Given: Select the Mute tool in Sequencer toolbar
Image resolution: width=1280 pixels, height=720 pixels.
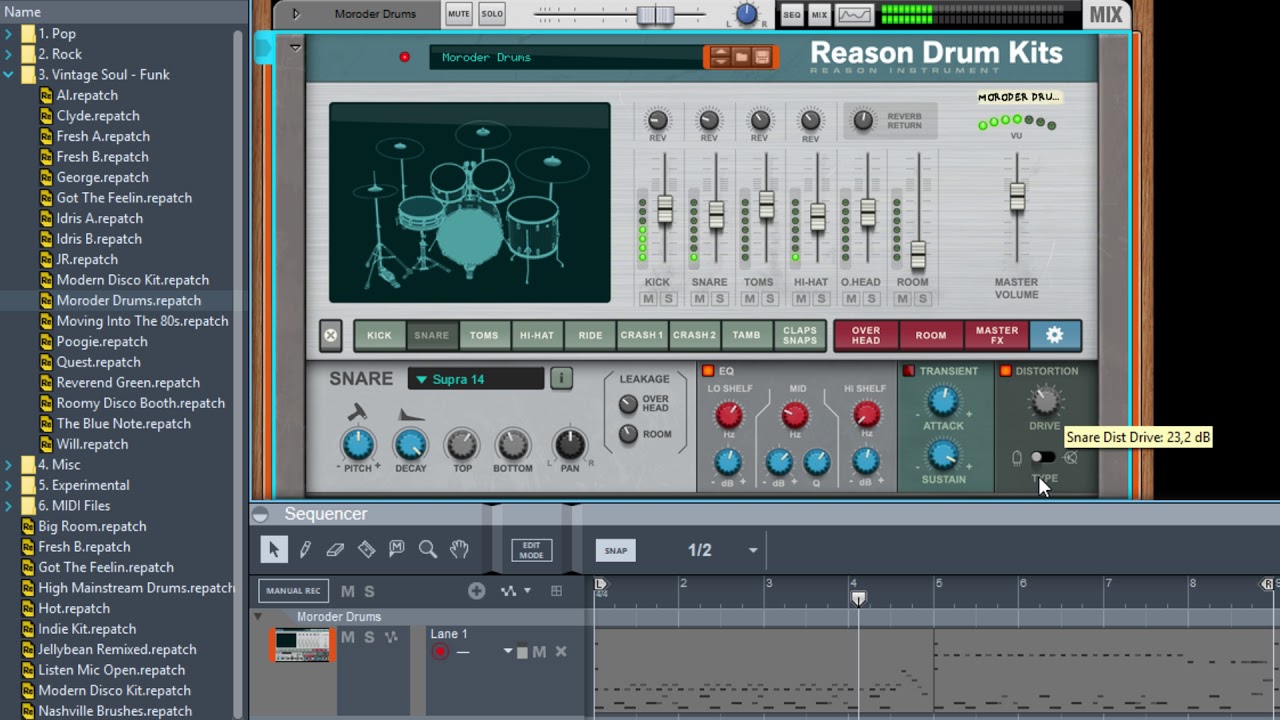Looking at the screenshot, I should (396, 549).
